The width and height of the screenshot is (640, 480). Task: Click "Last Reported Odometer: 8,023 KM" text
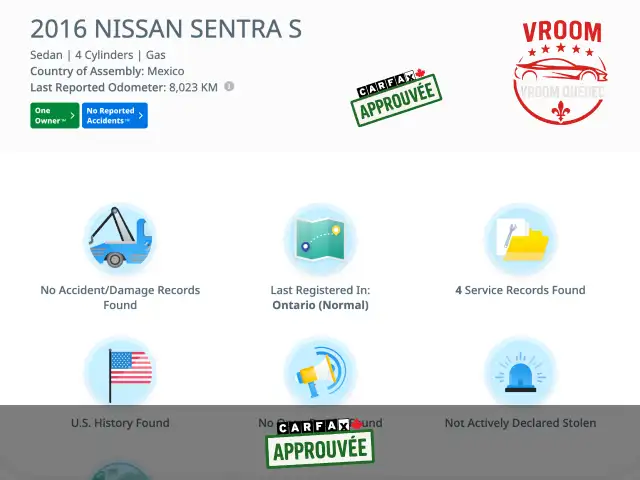pos(124,87)
